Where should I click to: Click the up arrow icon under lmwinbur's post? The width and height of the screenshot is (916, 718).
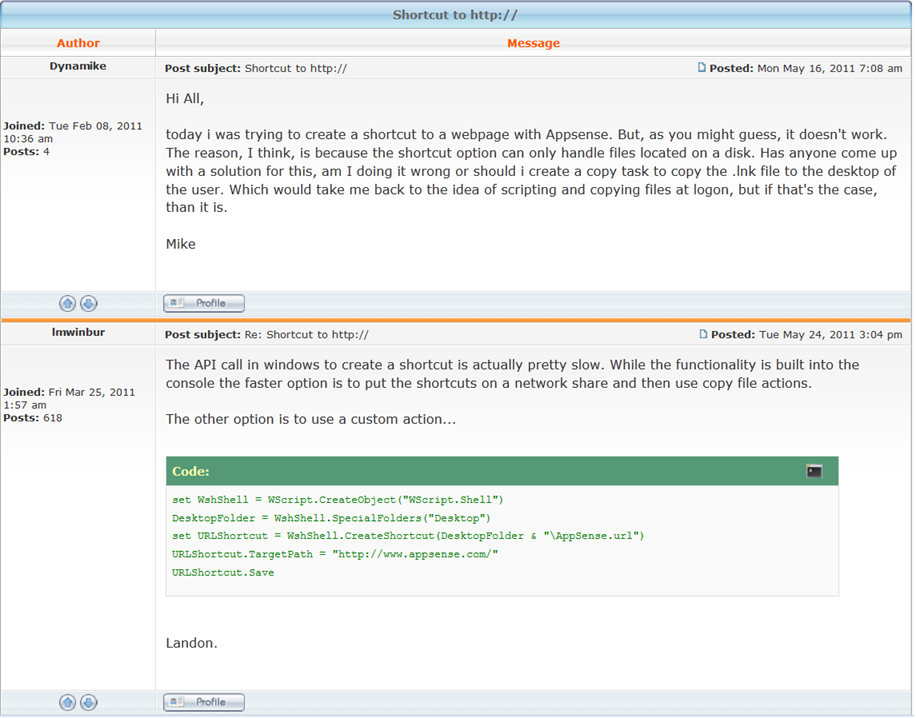pos(68,702)
